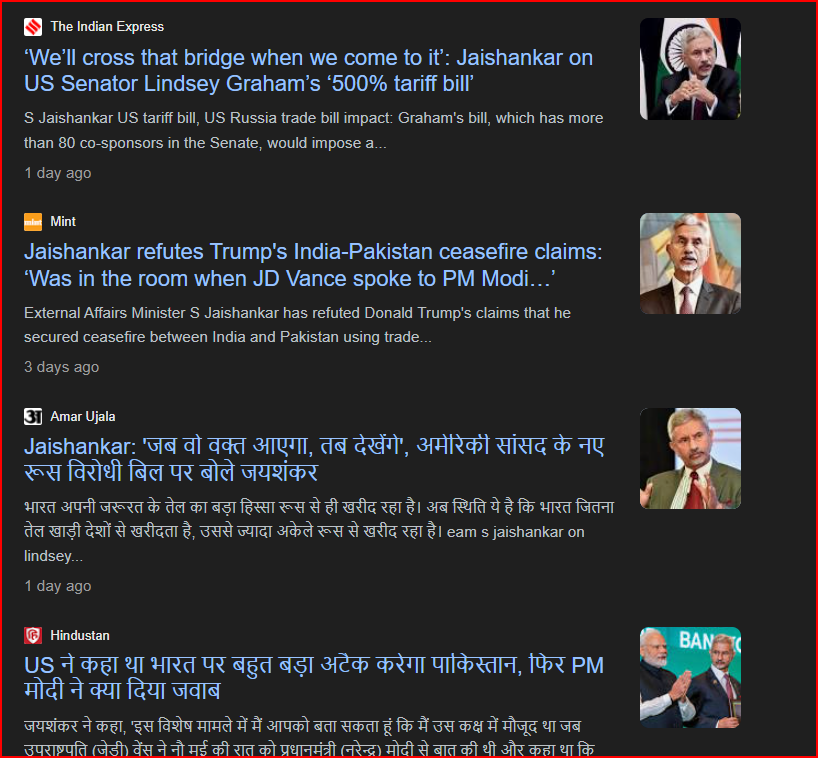Click the Mint orange logo icon
The width and height of the screenshot is (818, 758).
click(33, 222)
